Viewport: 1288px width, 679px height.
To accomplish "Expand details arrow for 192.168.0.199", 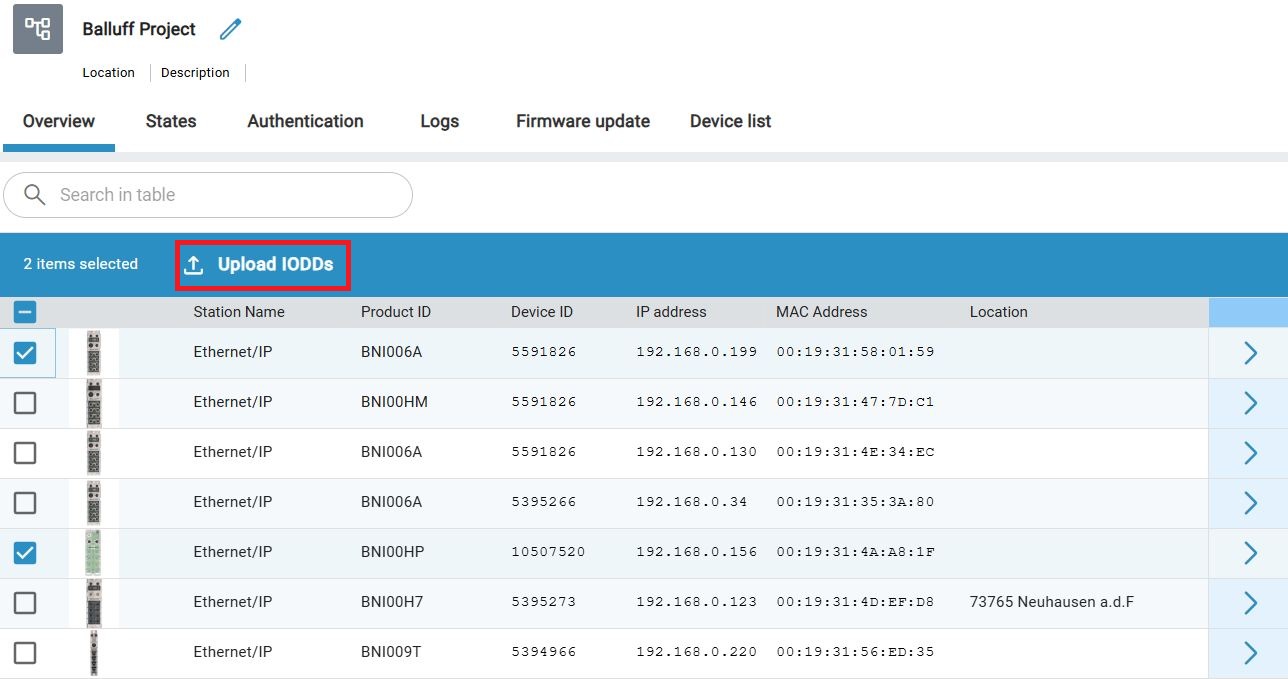I will pyautogui.click(x=1250, y=353).
